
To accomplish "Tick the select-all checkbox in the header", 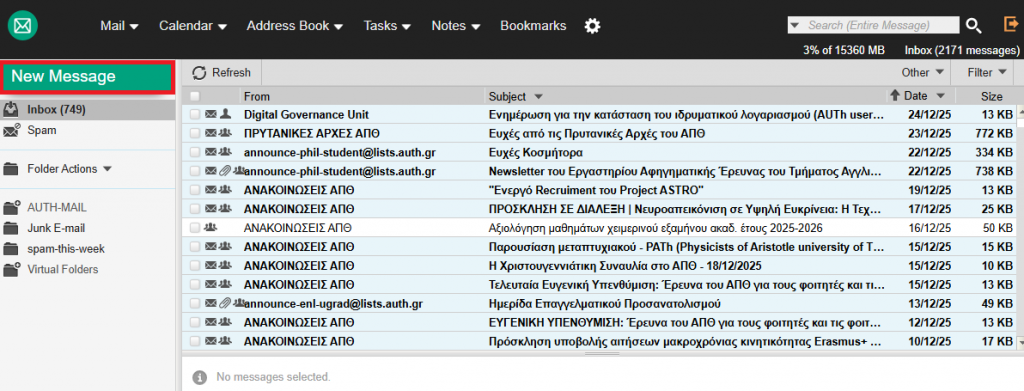I will click(x=195, y=96).
